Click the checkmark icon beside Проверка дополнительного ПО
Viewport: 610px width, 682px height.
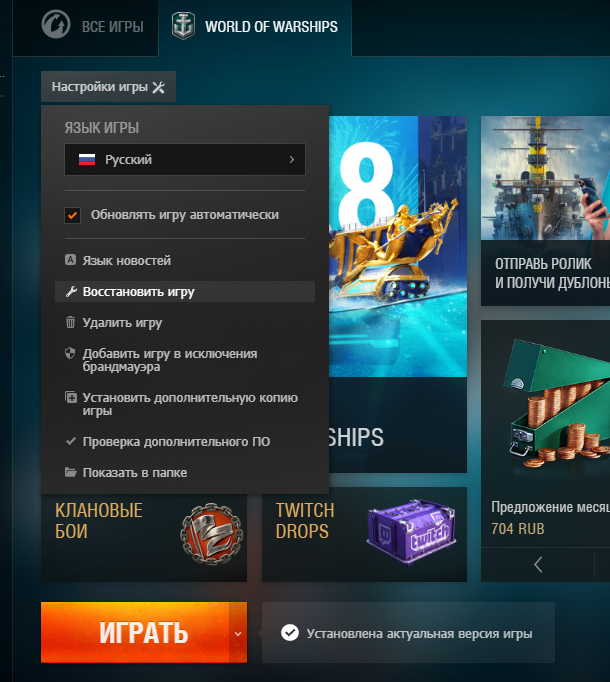tap(70, 441)
